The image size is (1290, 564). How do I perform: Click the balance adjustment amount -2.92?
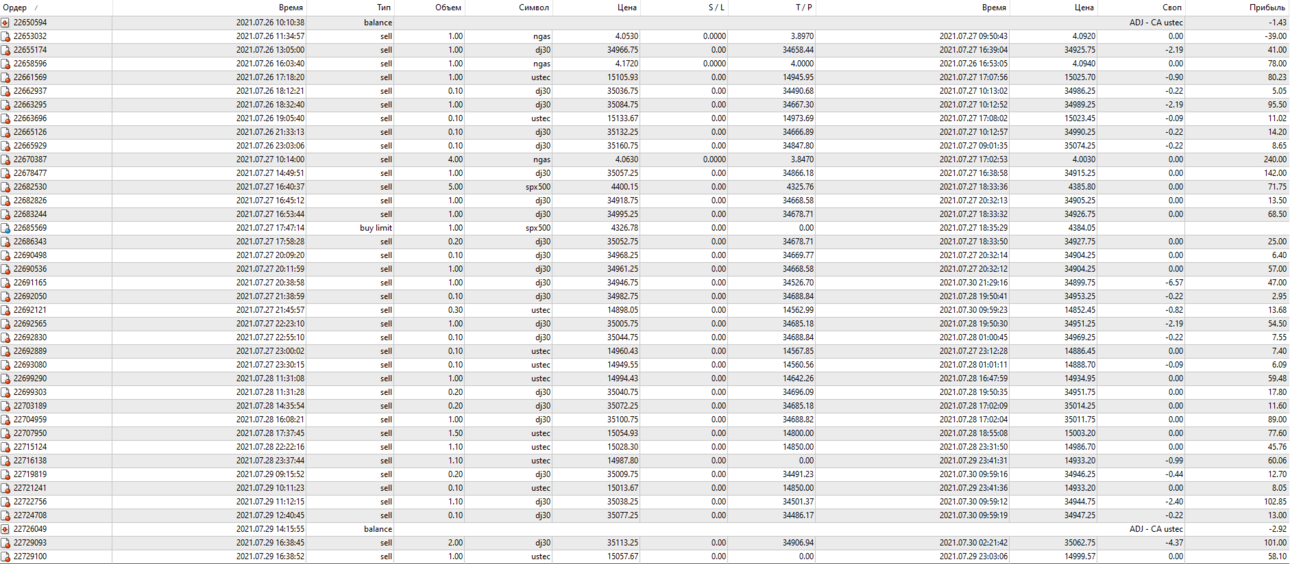(x=1278, y=529)
